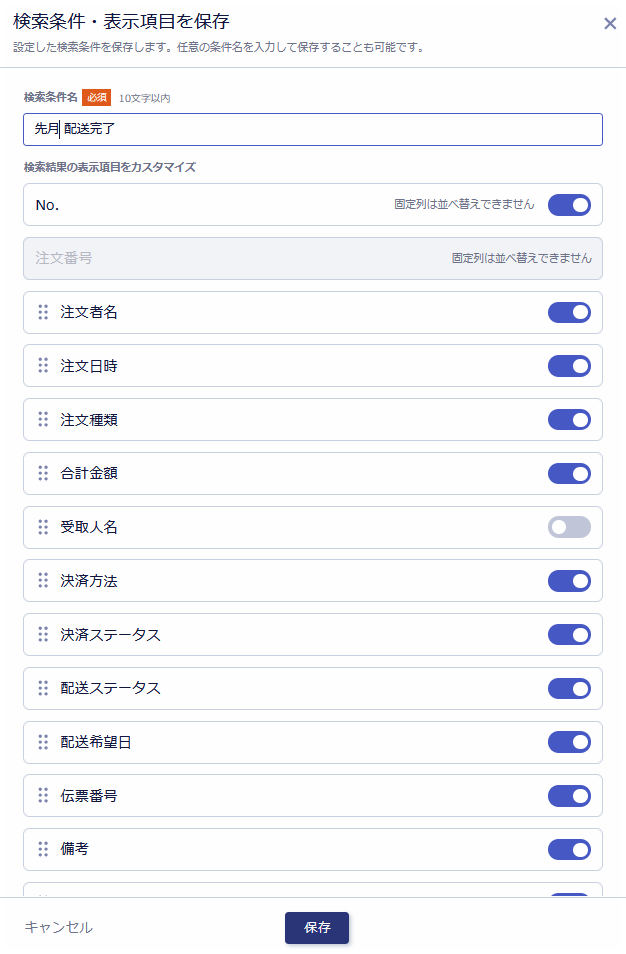Image resolution: width=626 pixels, height=954 pixels.
Task: Click the キャンセル link
Action: click(x=58, y=927)
